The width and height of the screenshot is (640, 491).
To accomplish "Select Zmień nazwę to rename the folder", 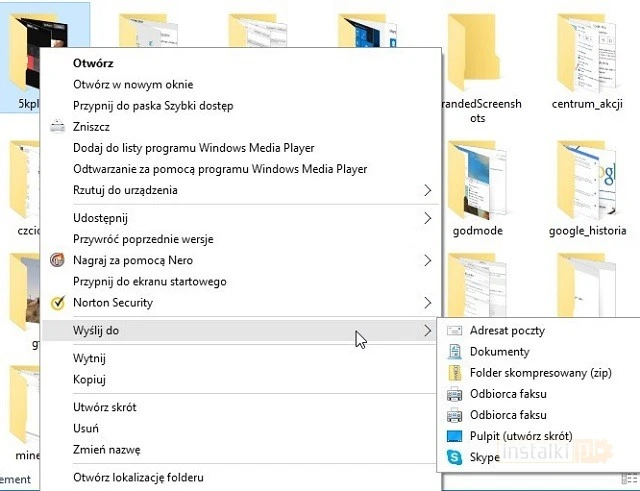I will [x=106, y=450].
